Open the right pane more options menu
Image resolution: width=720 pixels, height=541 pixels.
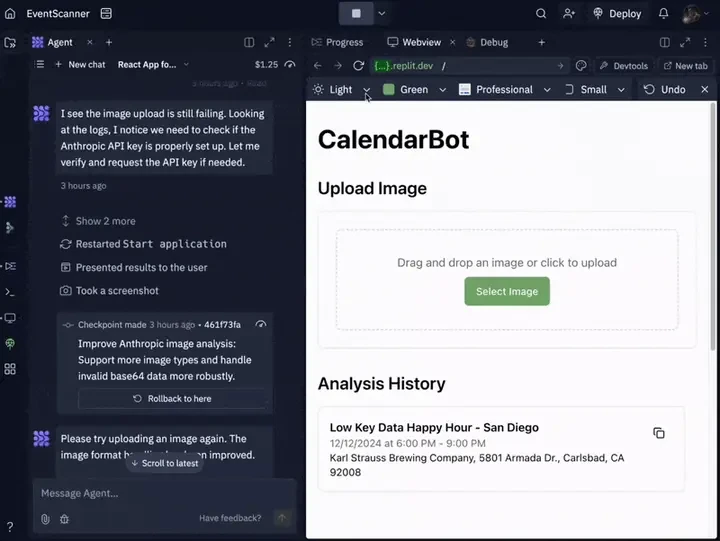click(705, 42)
